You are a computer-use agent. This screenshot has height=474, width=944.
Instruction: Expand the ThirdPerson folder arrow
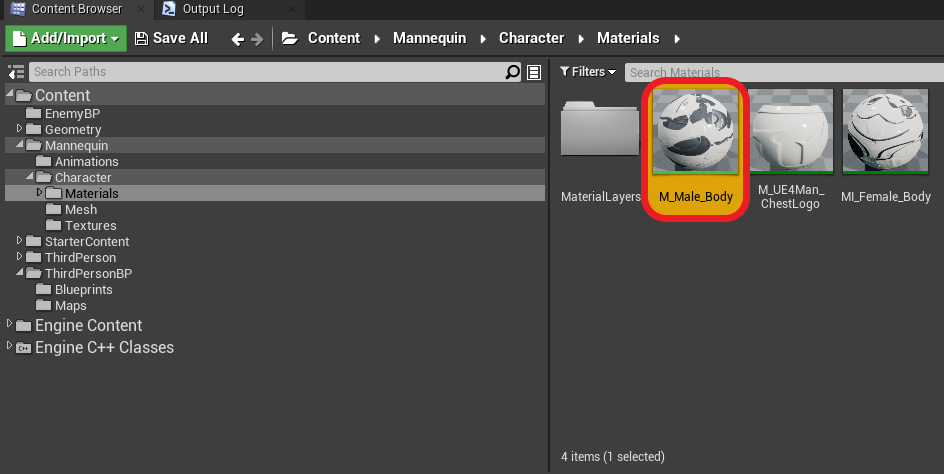pyautogui.click(x=19, y=256)
